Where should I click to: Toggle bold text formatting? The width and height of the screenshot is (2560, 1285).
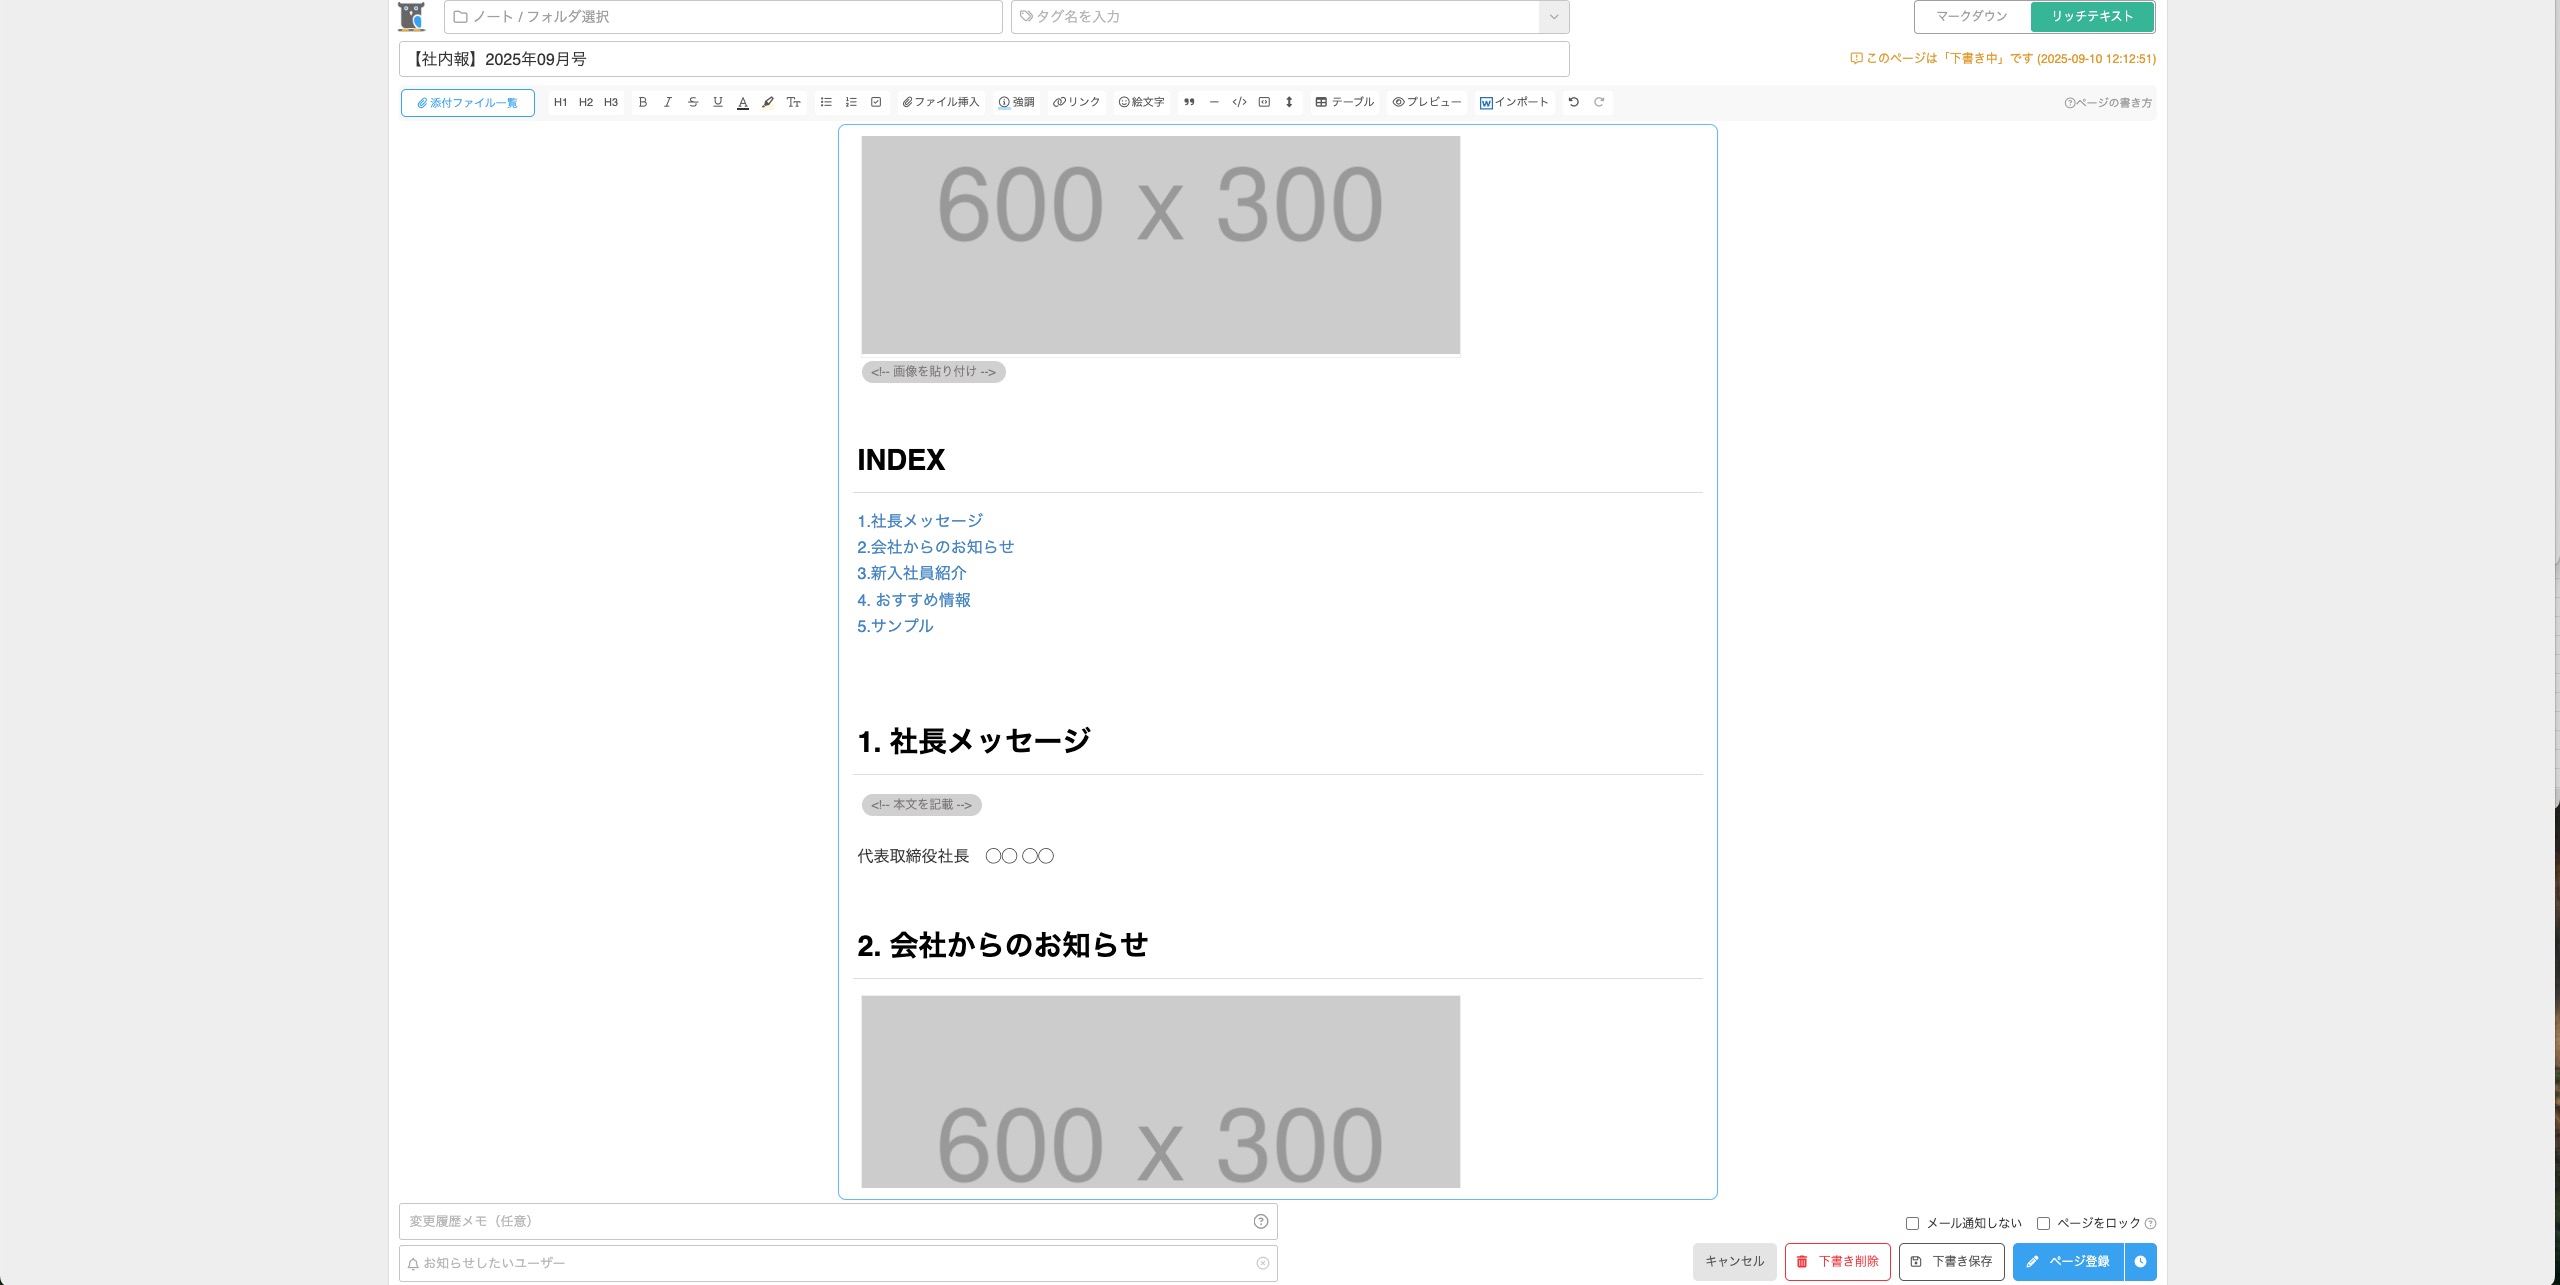pos(642,102)
